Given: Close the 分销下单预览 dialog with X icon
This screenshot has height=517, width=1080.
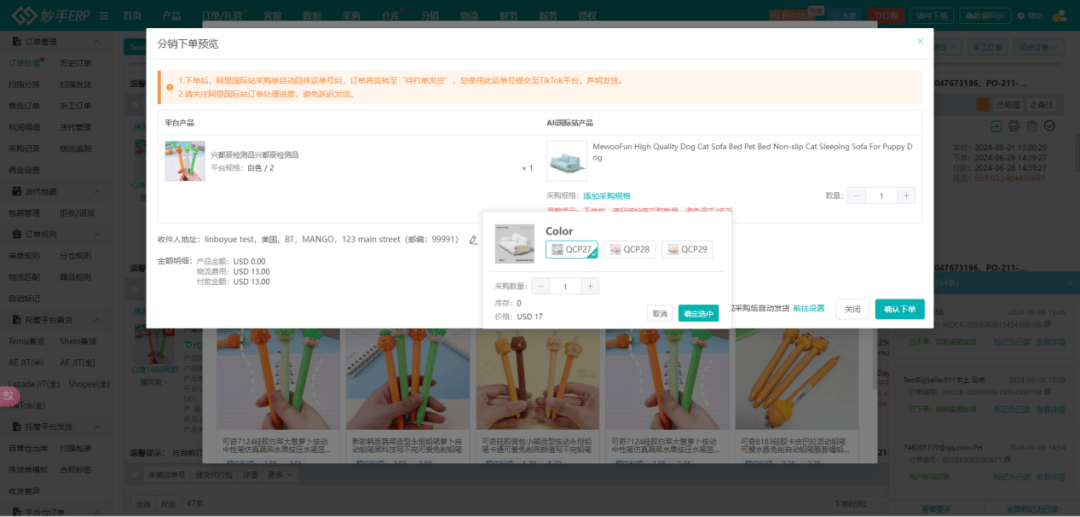Looking at the screenshot, I should coord(920,42).
